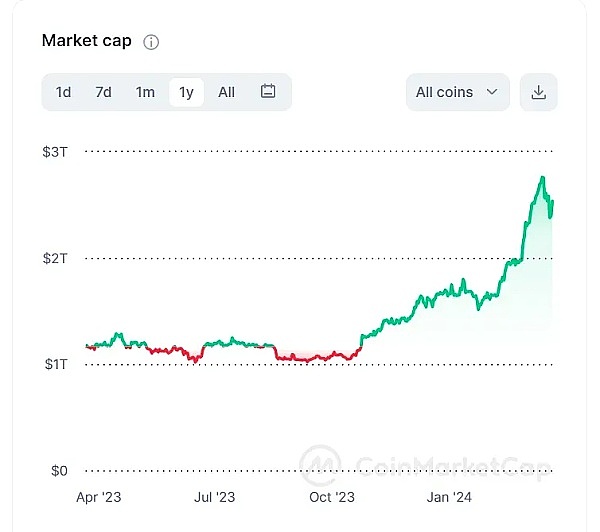Screen dimensions: 600x532
Task: Choose the 1m time range
Action: click(145, 92)
